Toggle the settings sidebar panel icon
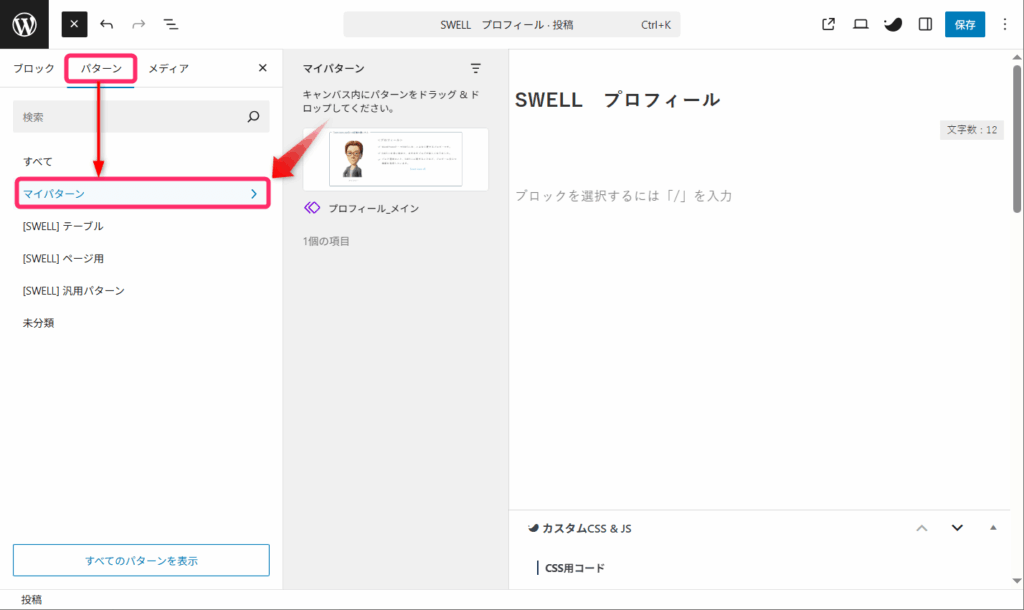1024x610 pixels. click(925, 24)
